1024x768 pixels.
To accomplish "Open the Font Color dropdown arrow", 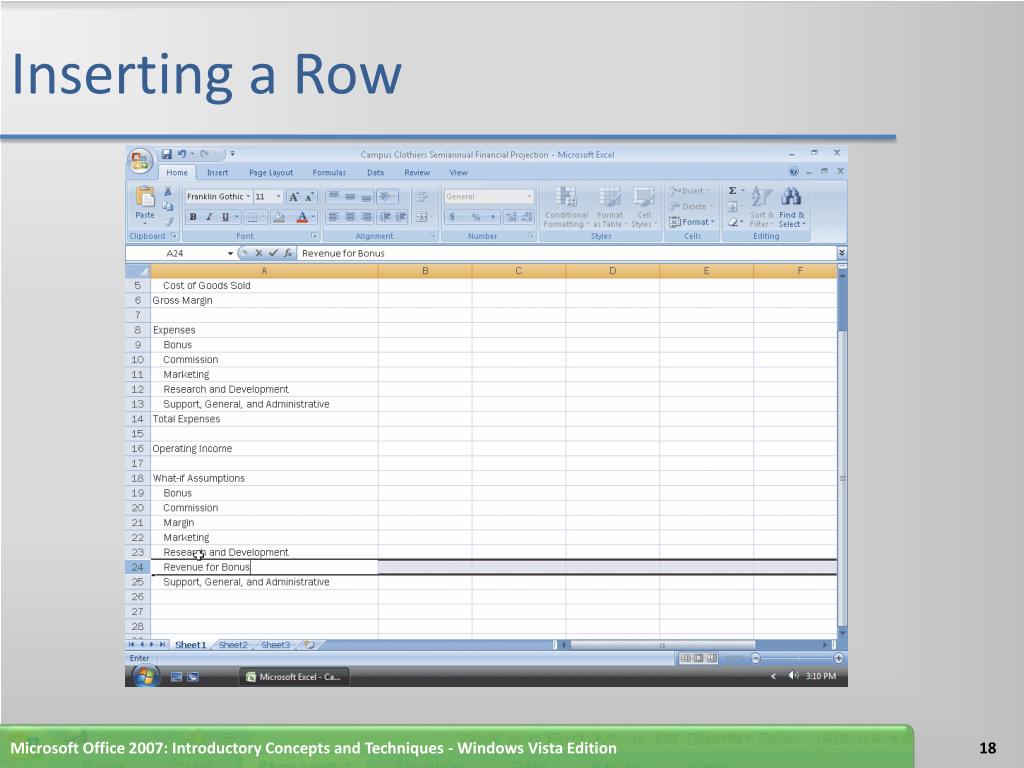I will tap(313, 217).
